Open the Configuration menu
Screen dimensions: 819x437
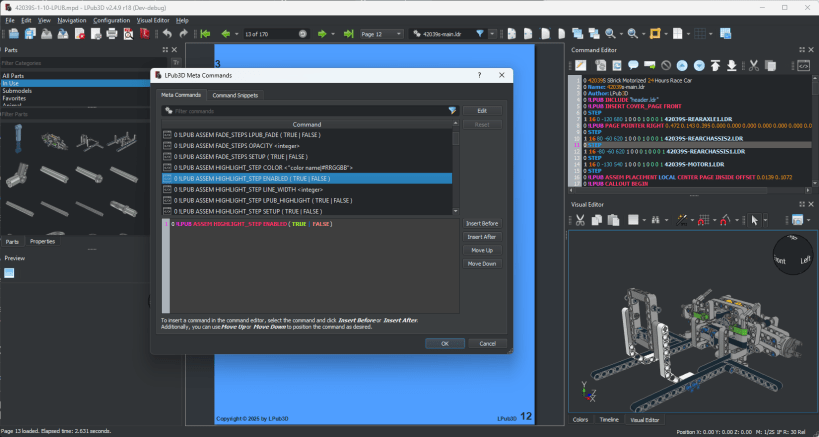[x=111, y=20]
